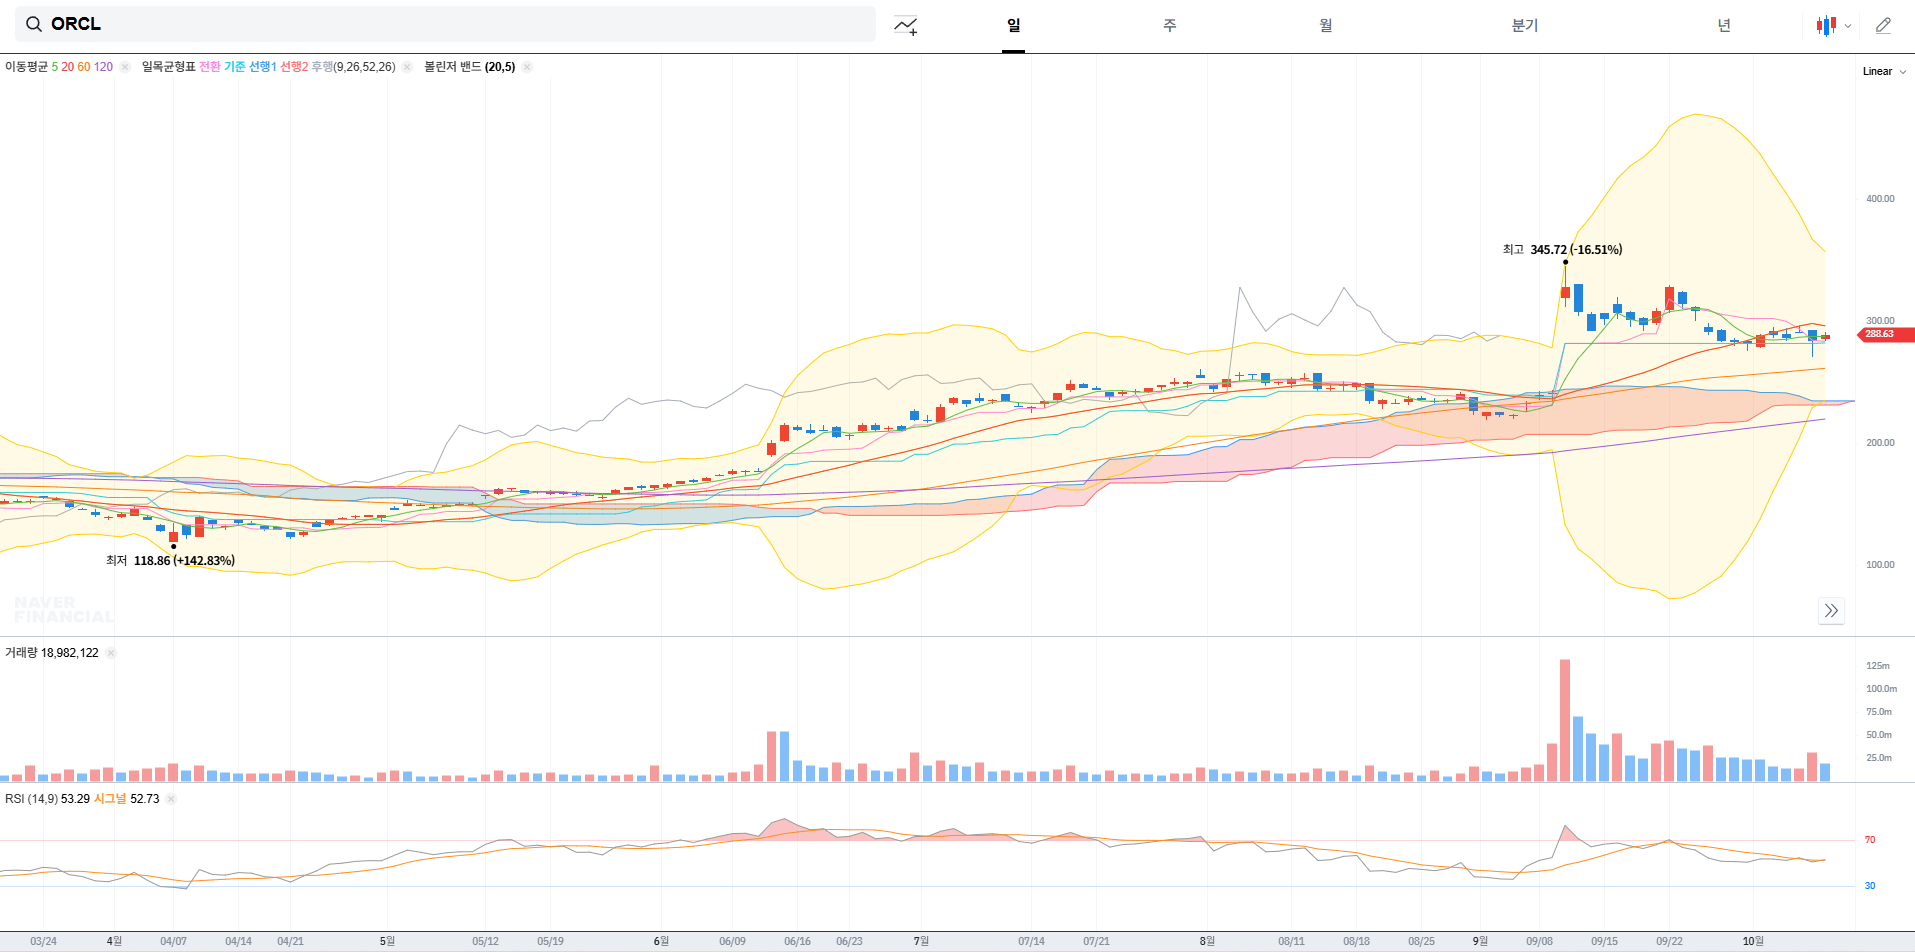Open the candlestick chart type dropdown

[1834, 26]
